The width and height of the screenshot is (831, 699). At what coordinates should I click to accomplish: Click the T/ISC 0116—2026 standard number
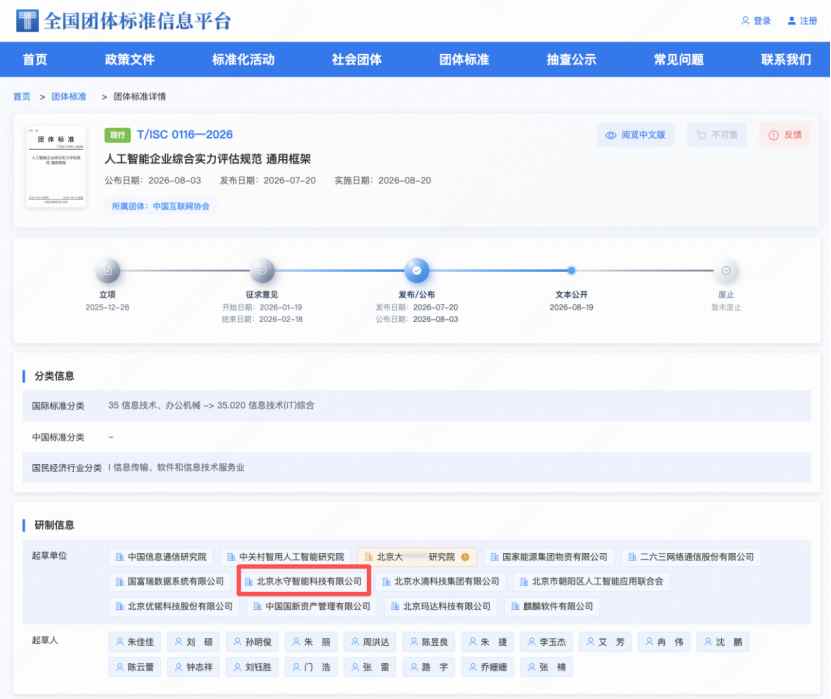184,135
